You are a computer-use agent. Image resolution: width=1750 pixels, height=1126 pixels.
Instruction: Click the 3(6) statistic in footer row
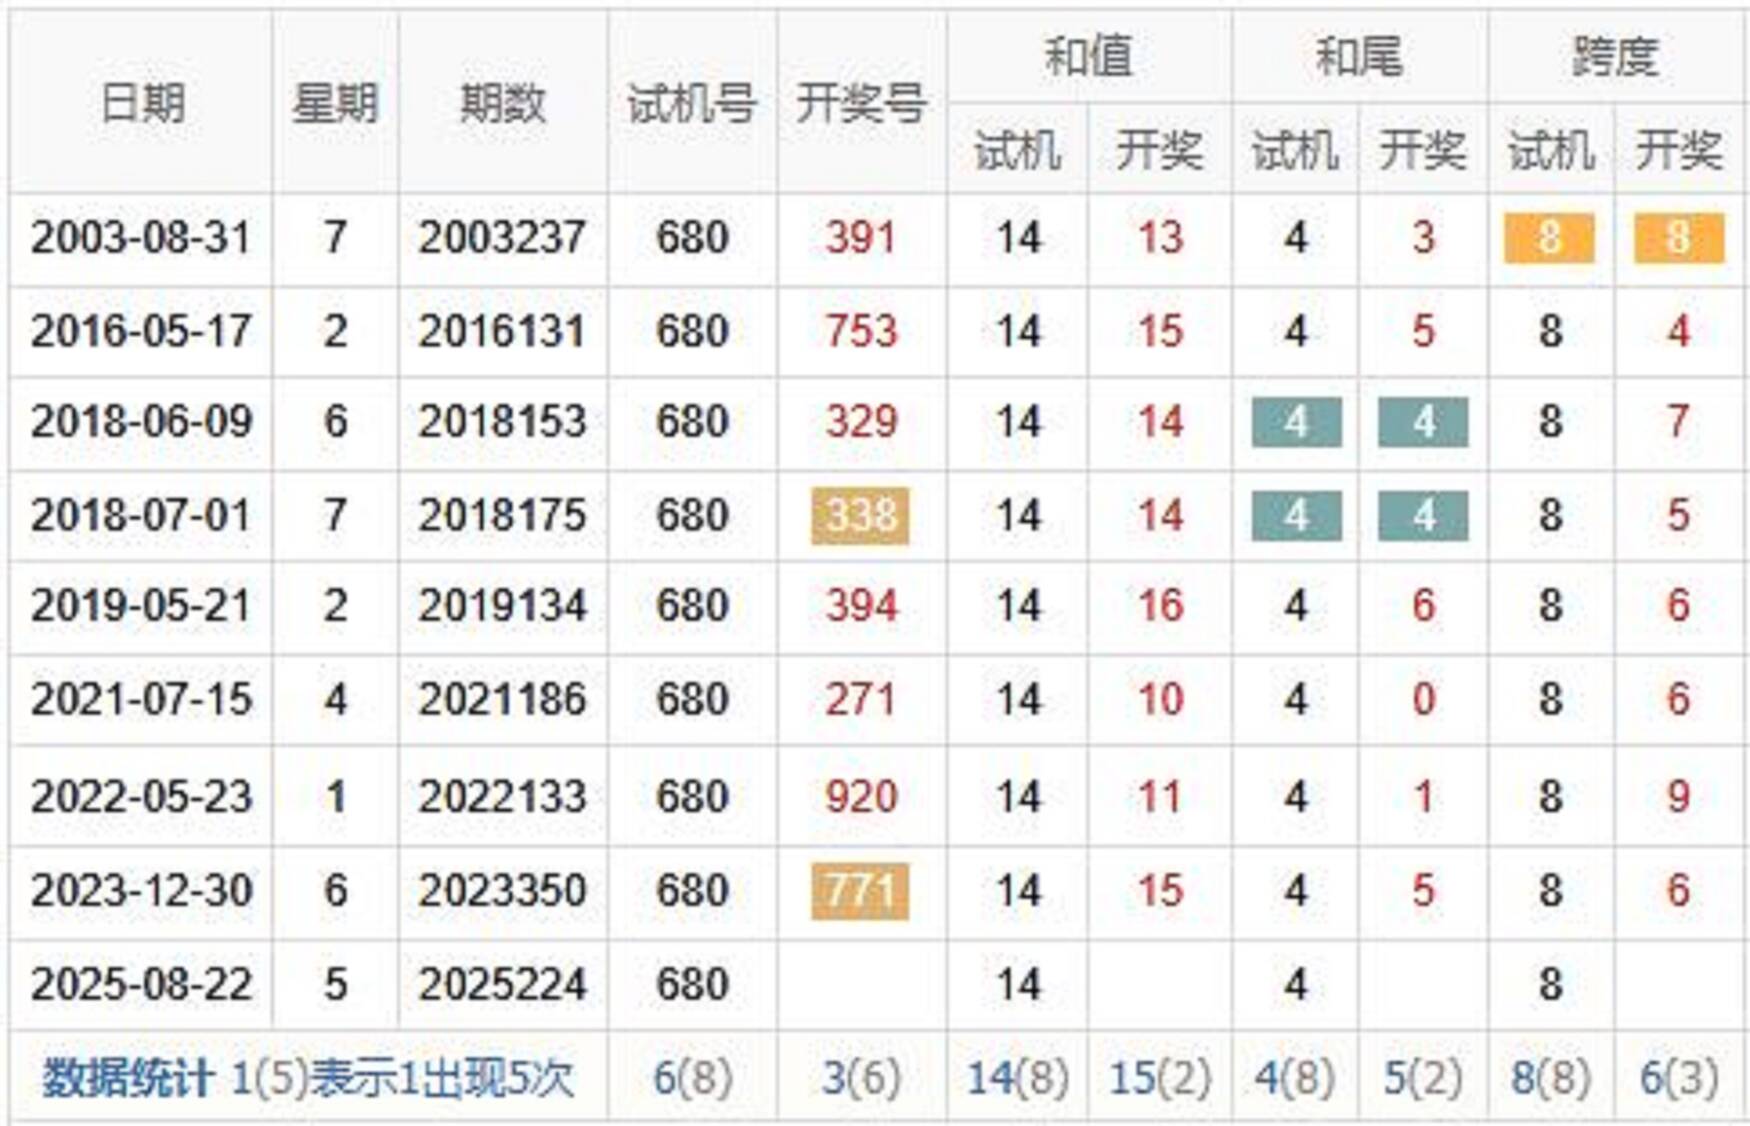point(861,1078)
